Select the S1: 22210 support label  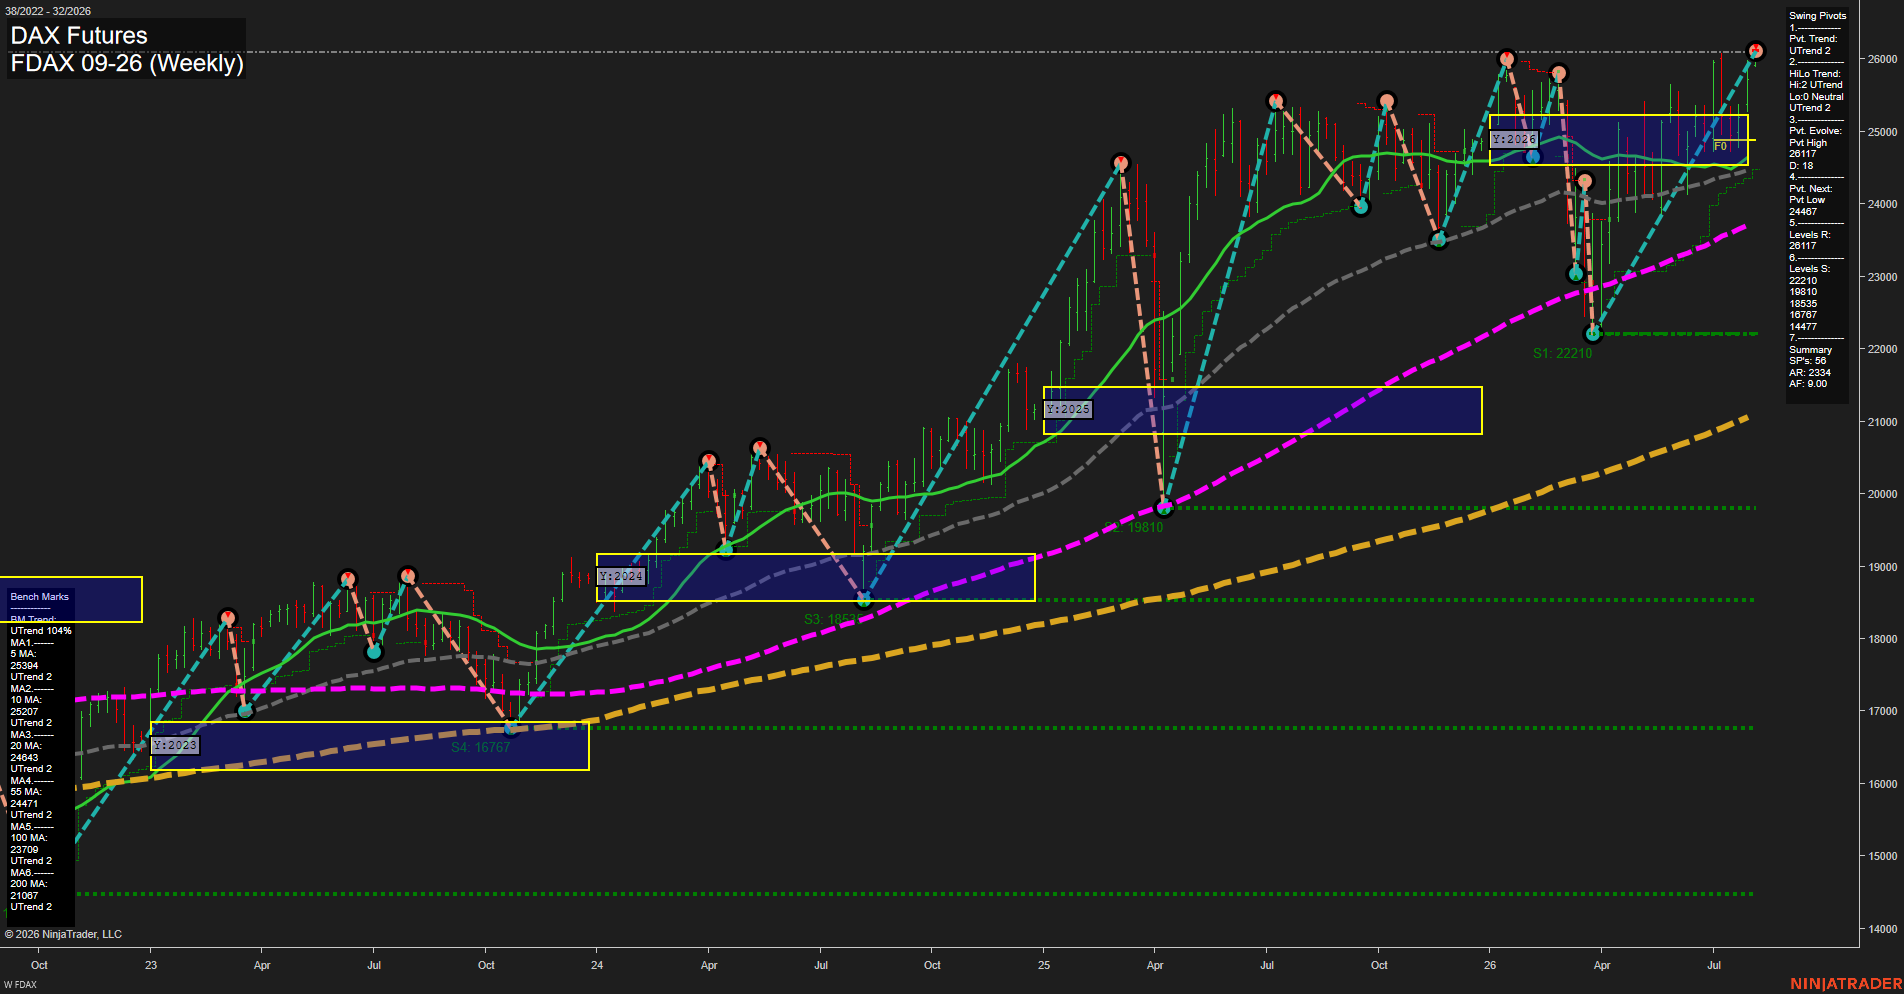coord(1562,353)
